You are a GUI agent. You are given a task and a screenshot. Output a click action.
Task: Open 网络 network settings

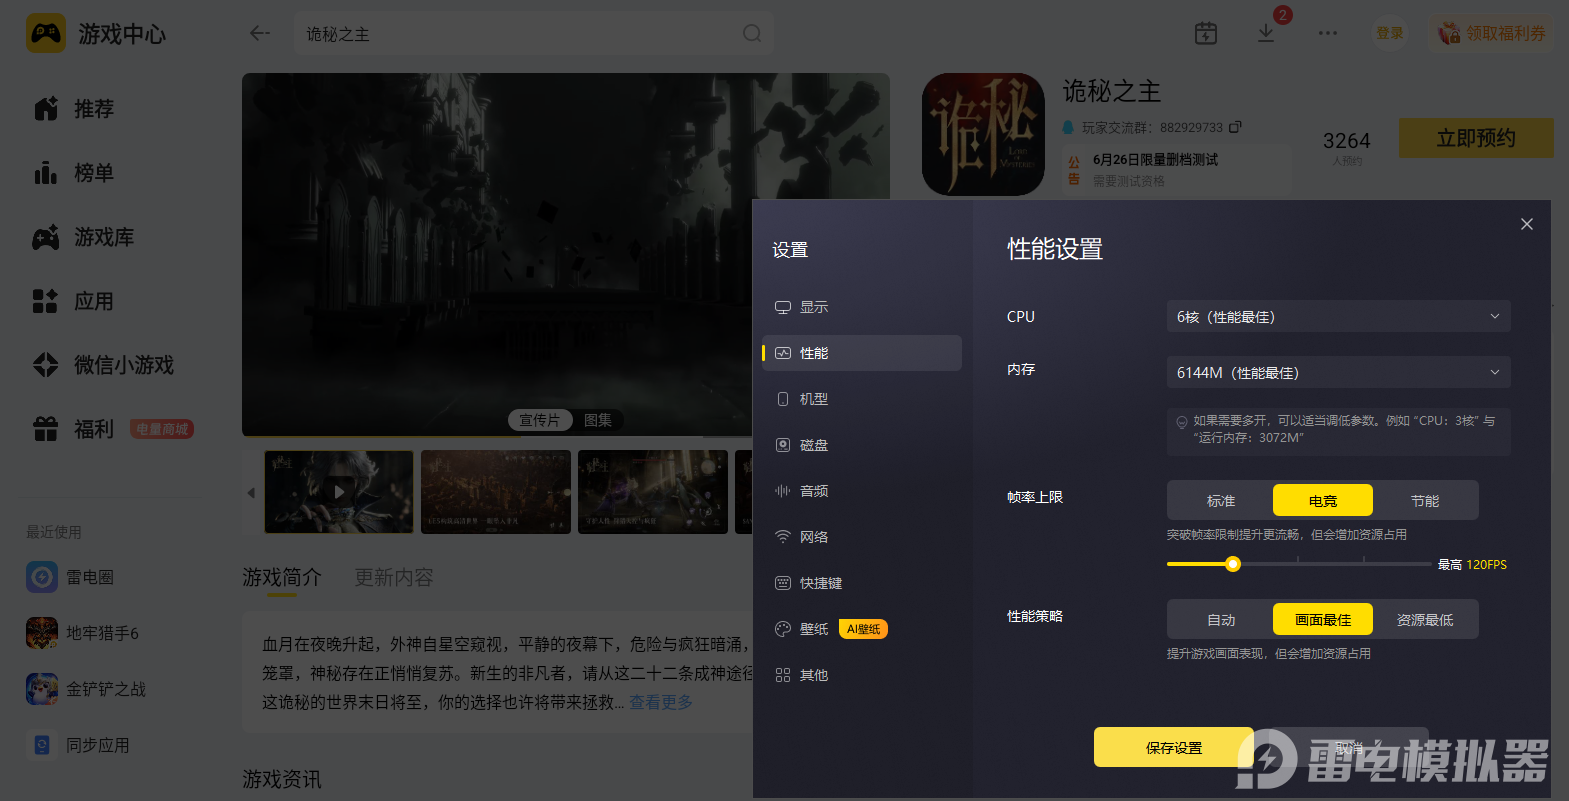862,537
